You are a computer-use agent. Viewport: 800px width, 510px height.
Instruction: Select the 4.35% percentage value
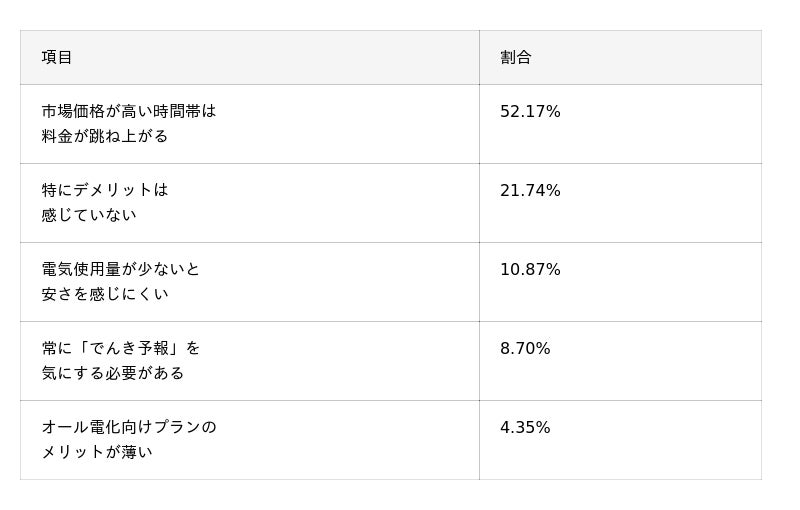tap(525, 428)
